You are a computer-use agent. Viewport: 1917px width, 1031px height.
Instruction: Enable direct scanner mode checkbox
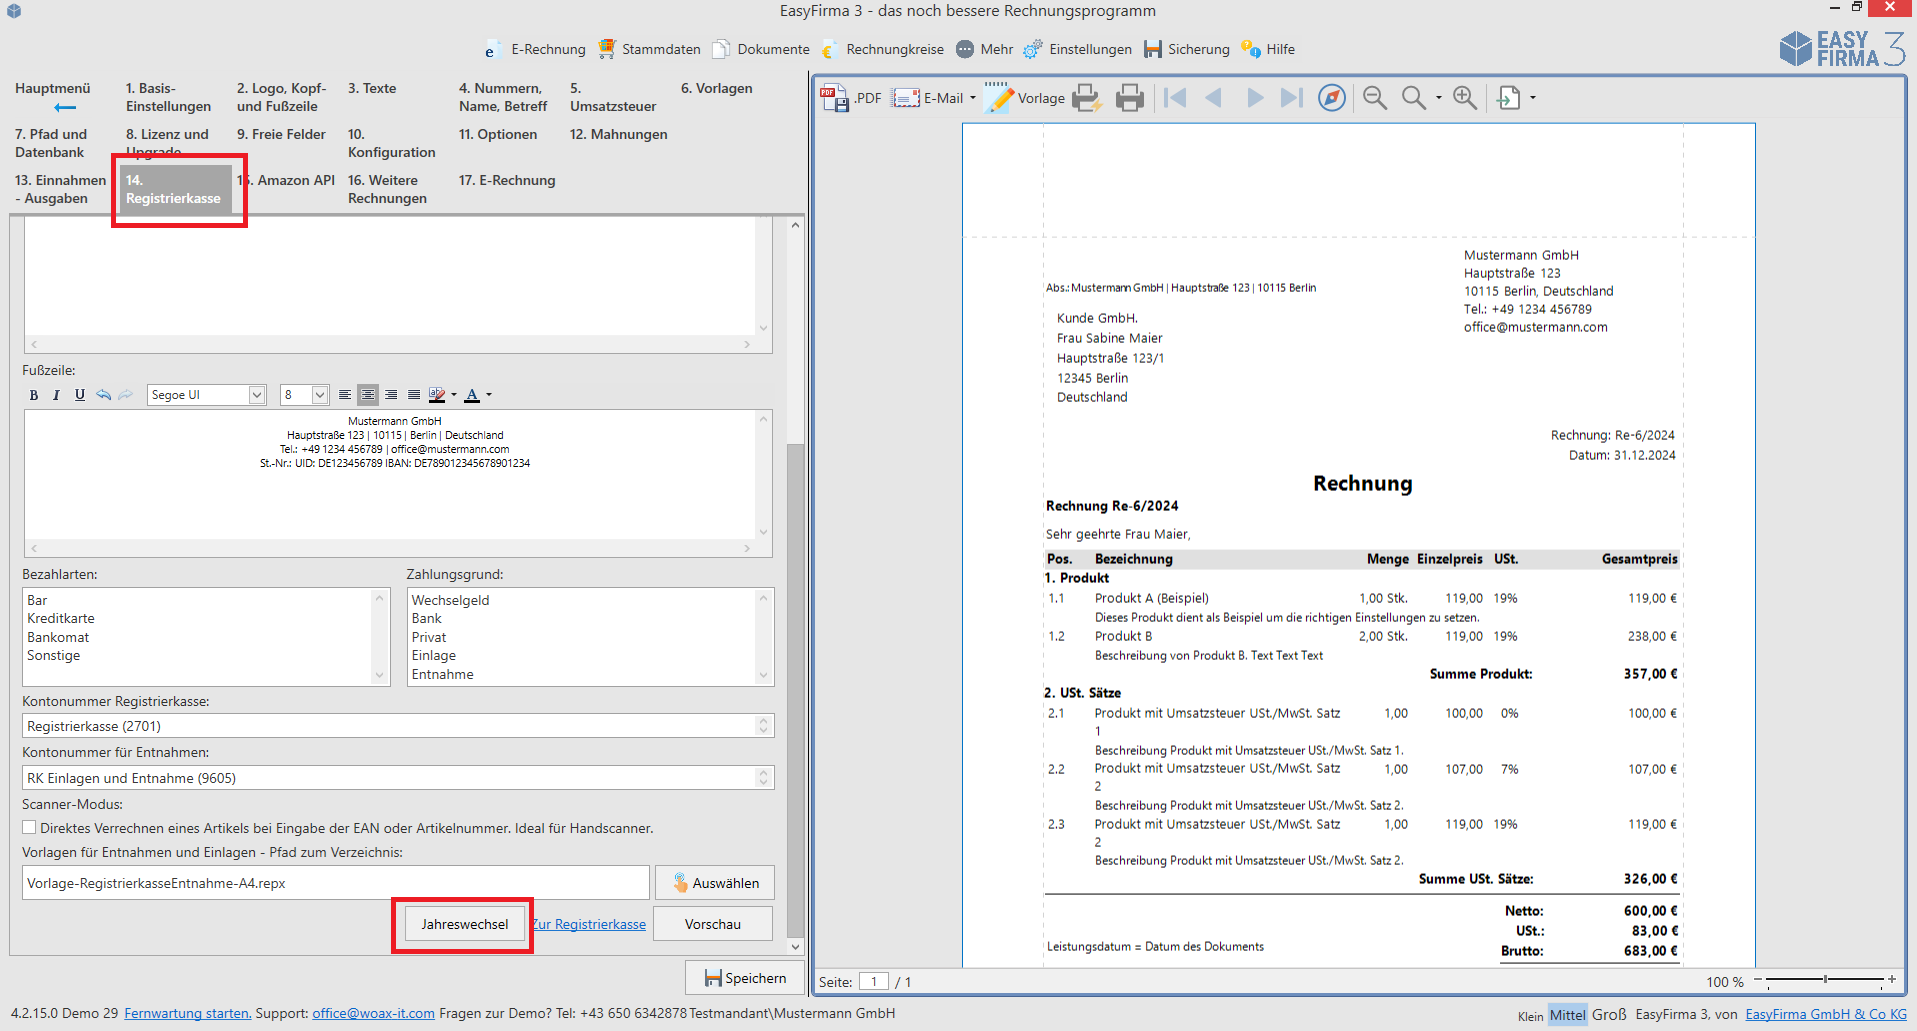[29, 827]
